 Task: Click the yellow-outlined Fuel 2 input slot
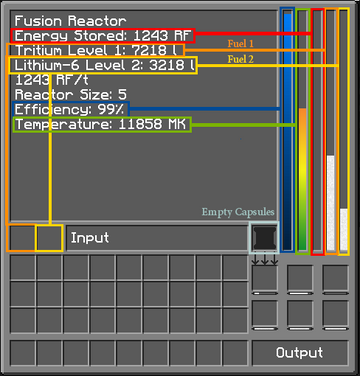click(49, 238)
